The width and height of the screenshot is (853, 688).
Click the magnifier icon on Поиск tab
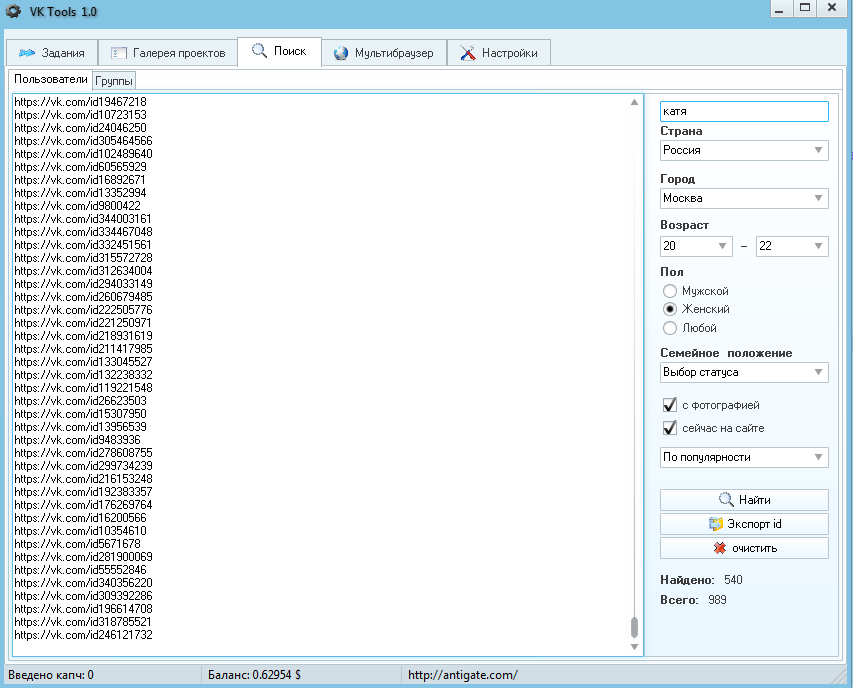[259, 51]
